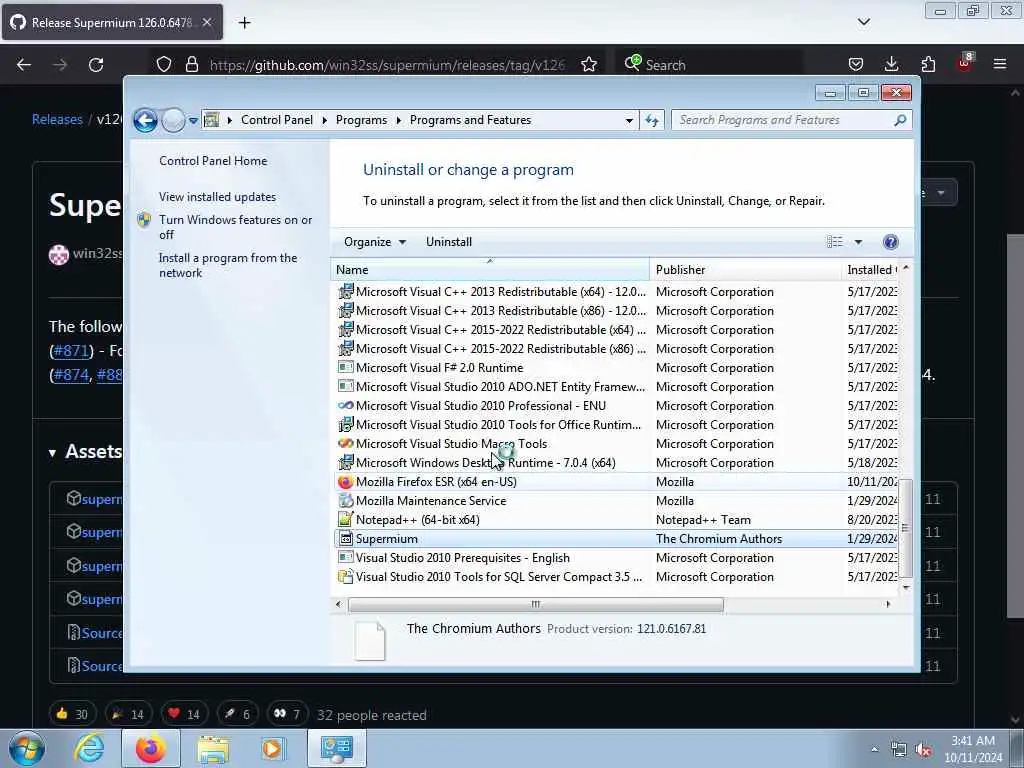Screen dimensions: 1024x768
Task: Click Visual Studio 2010 Professional infinity icon
Action: point(345,406)
